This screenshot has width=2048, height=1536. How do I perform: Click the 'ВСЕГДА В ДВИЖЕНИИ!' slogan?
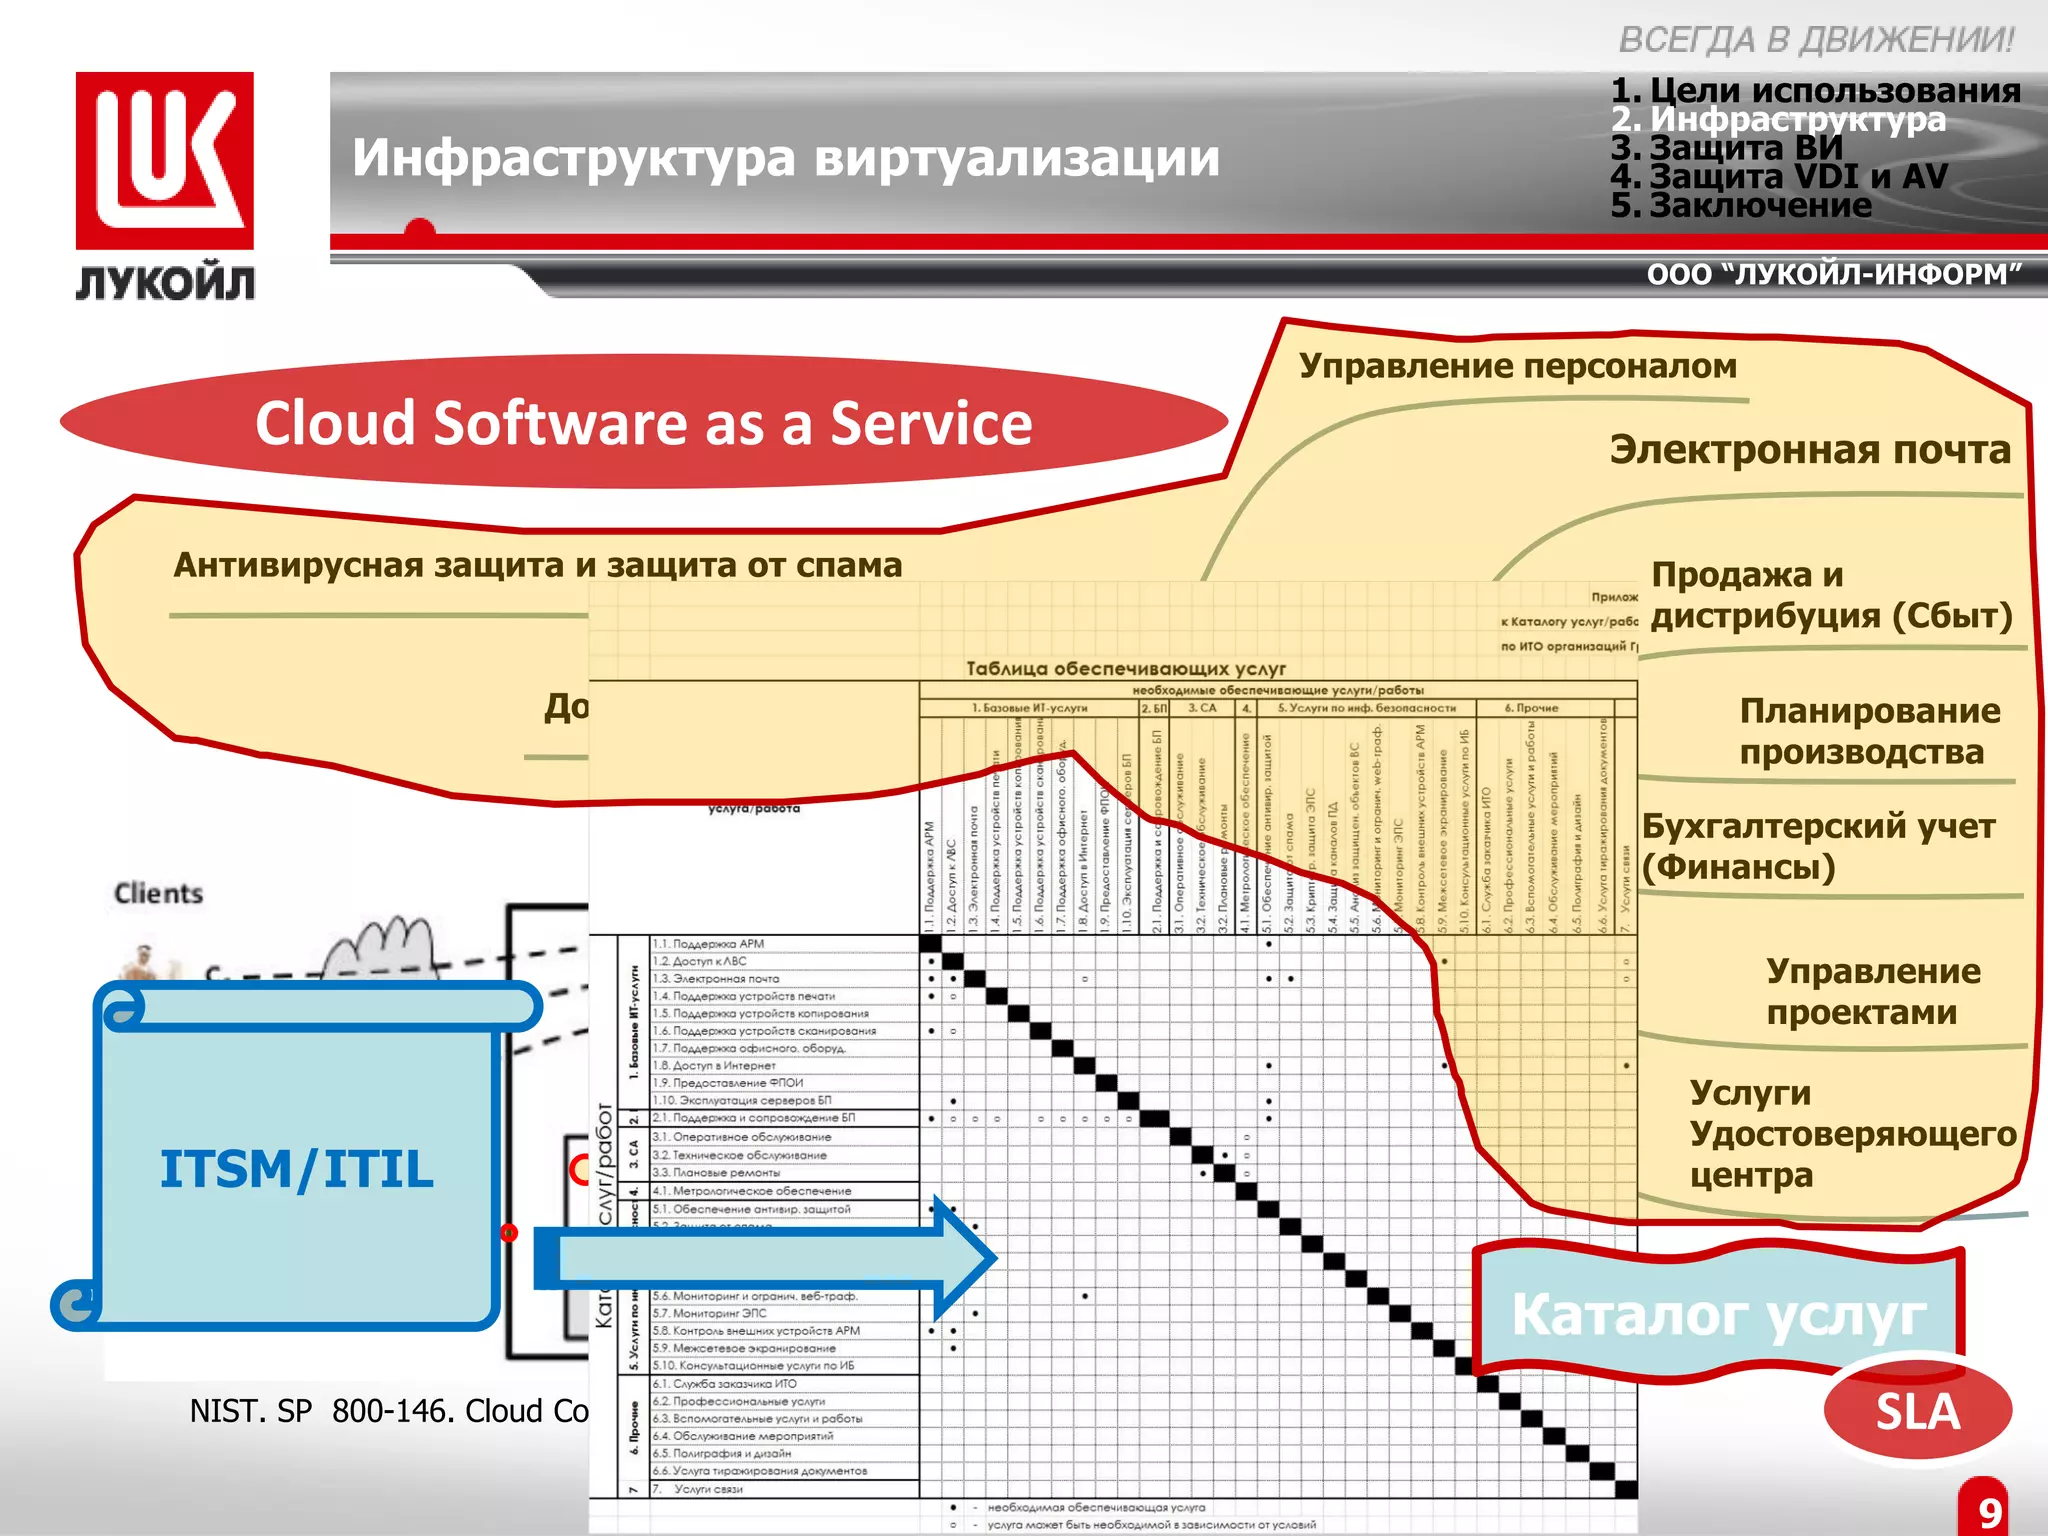(x=1816, y=39)
